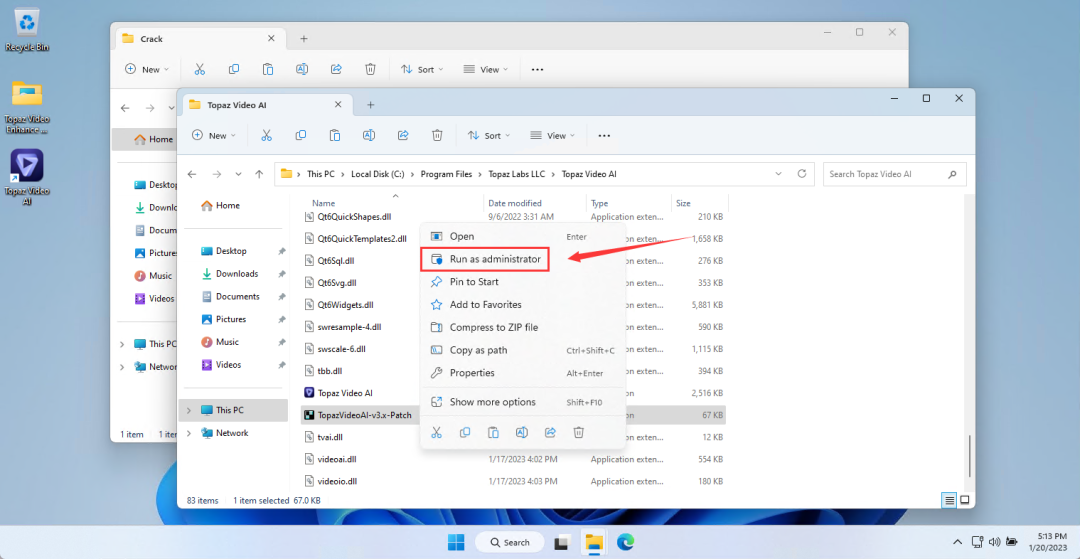Image resolution: width=1080 pixels, height=559 pixels.
Task: Click the delete icon at context menu bottom
Action: [x=579, y=432]
